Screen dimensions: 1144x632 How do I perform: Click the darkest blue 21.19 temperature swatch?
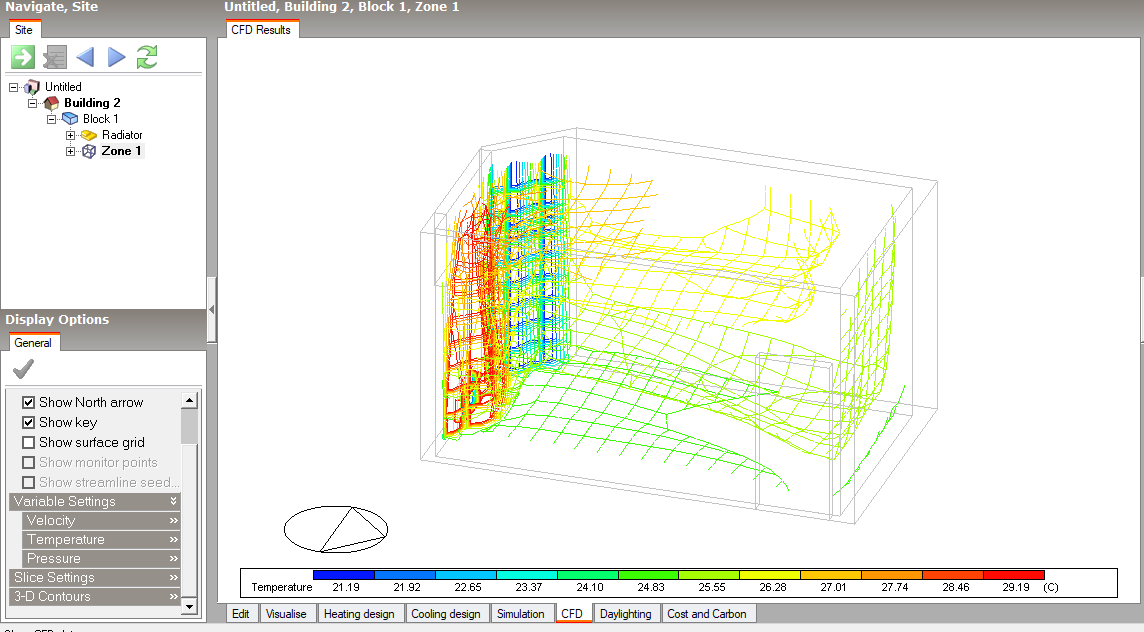coord(344,575)
